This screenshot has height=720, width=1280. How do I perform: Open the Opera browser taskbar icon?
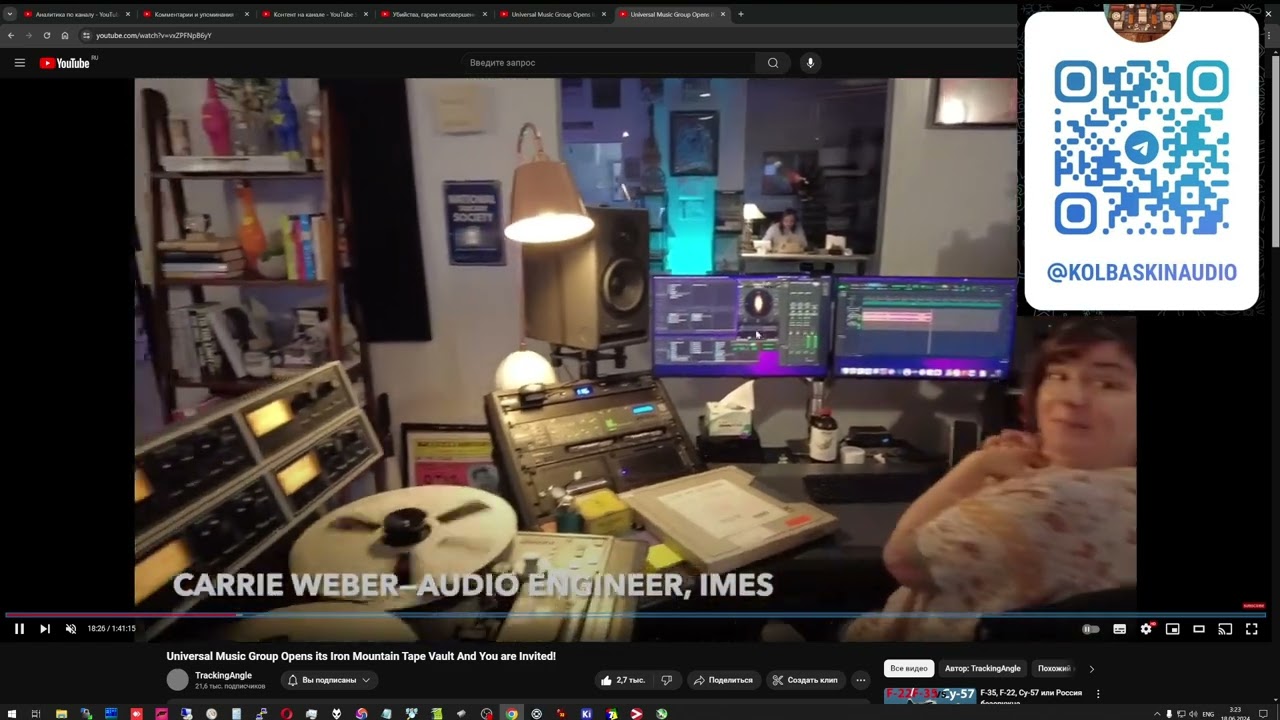286,714
